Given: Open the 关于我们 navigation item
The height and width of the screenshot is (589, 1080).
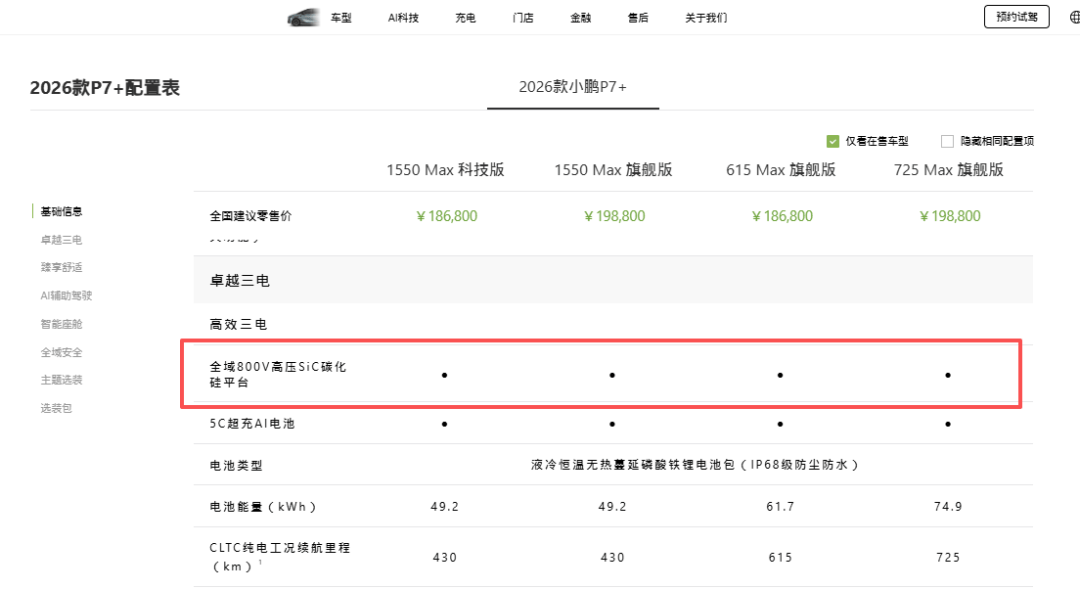Looking at the screenshot, I should click(x=706, y=18).
